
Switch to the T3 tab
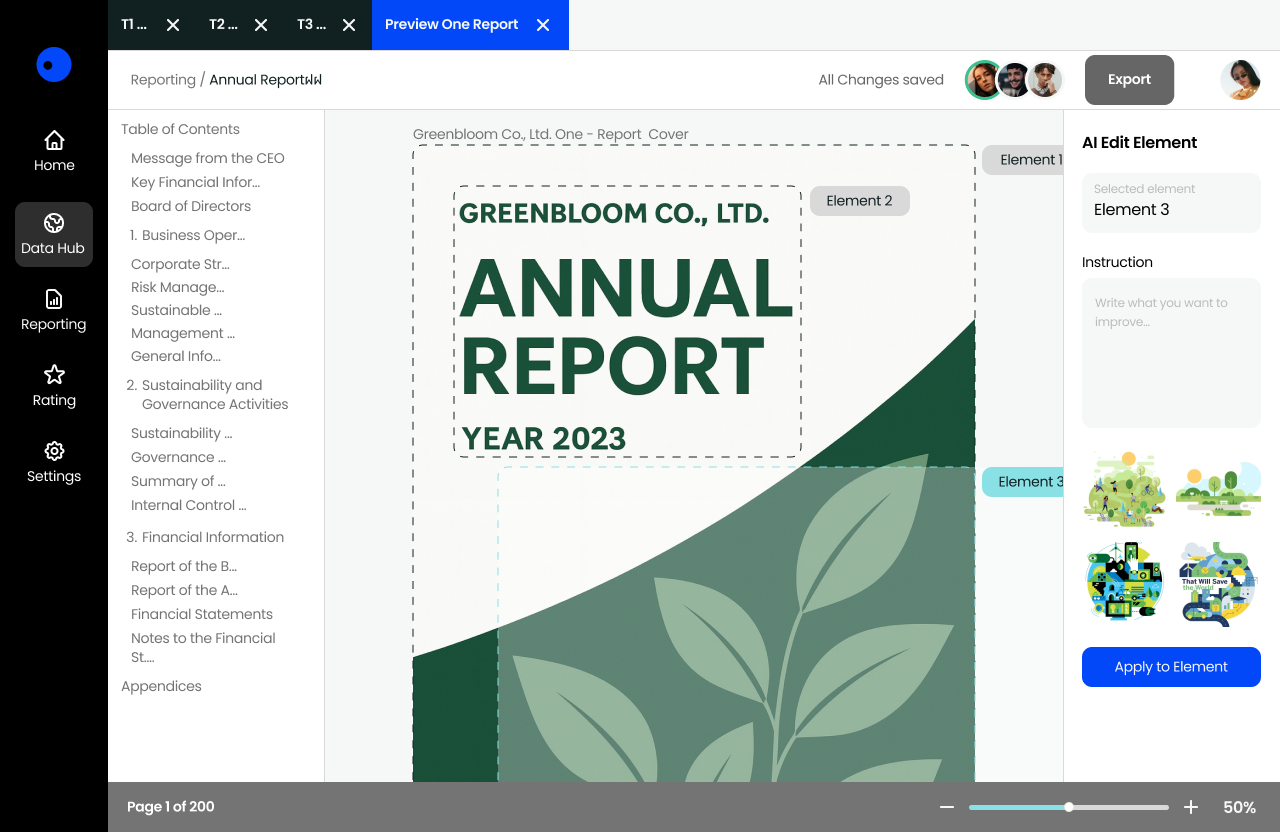311,25
